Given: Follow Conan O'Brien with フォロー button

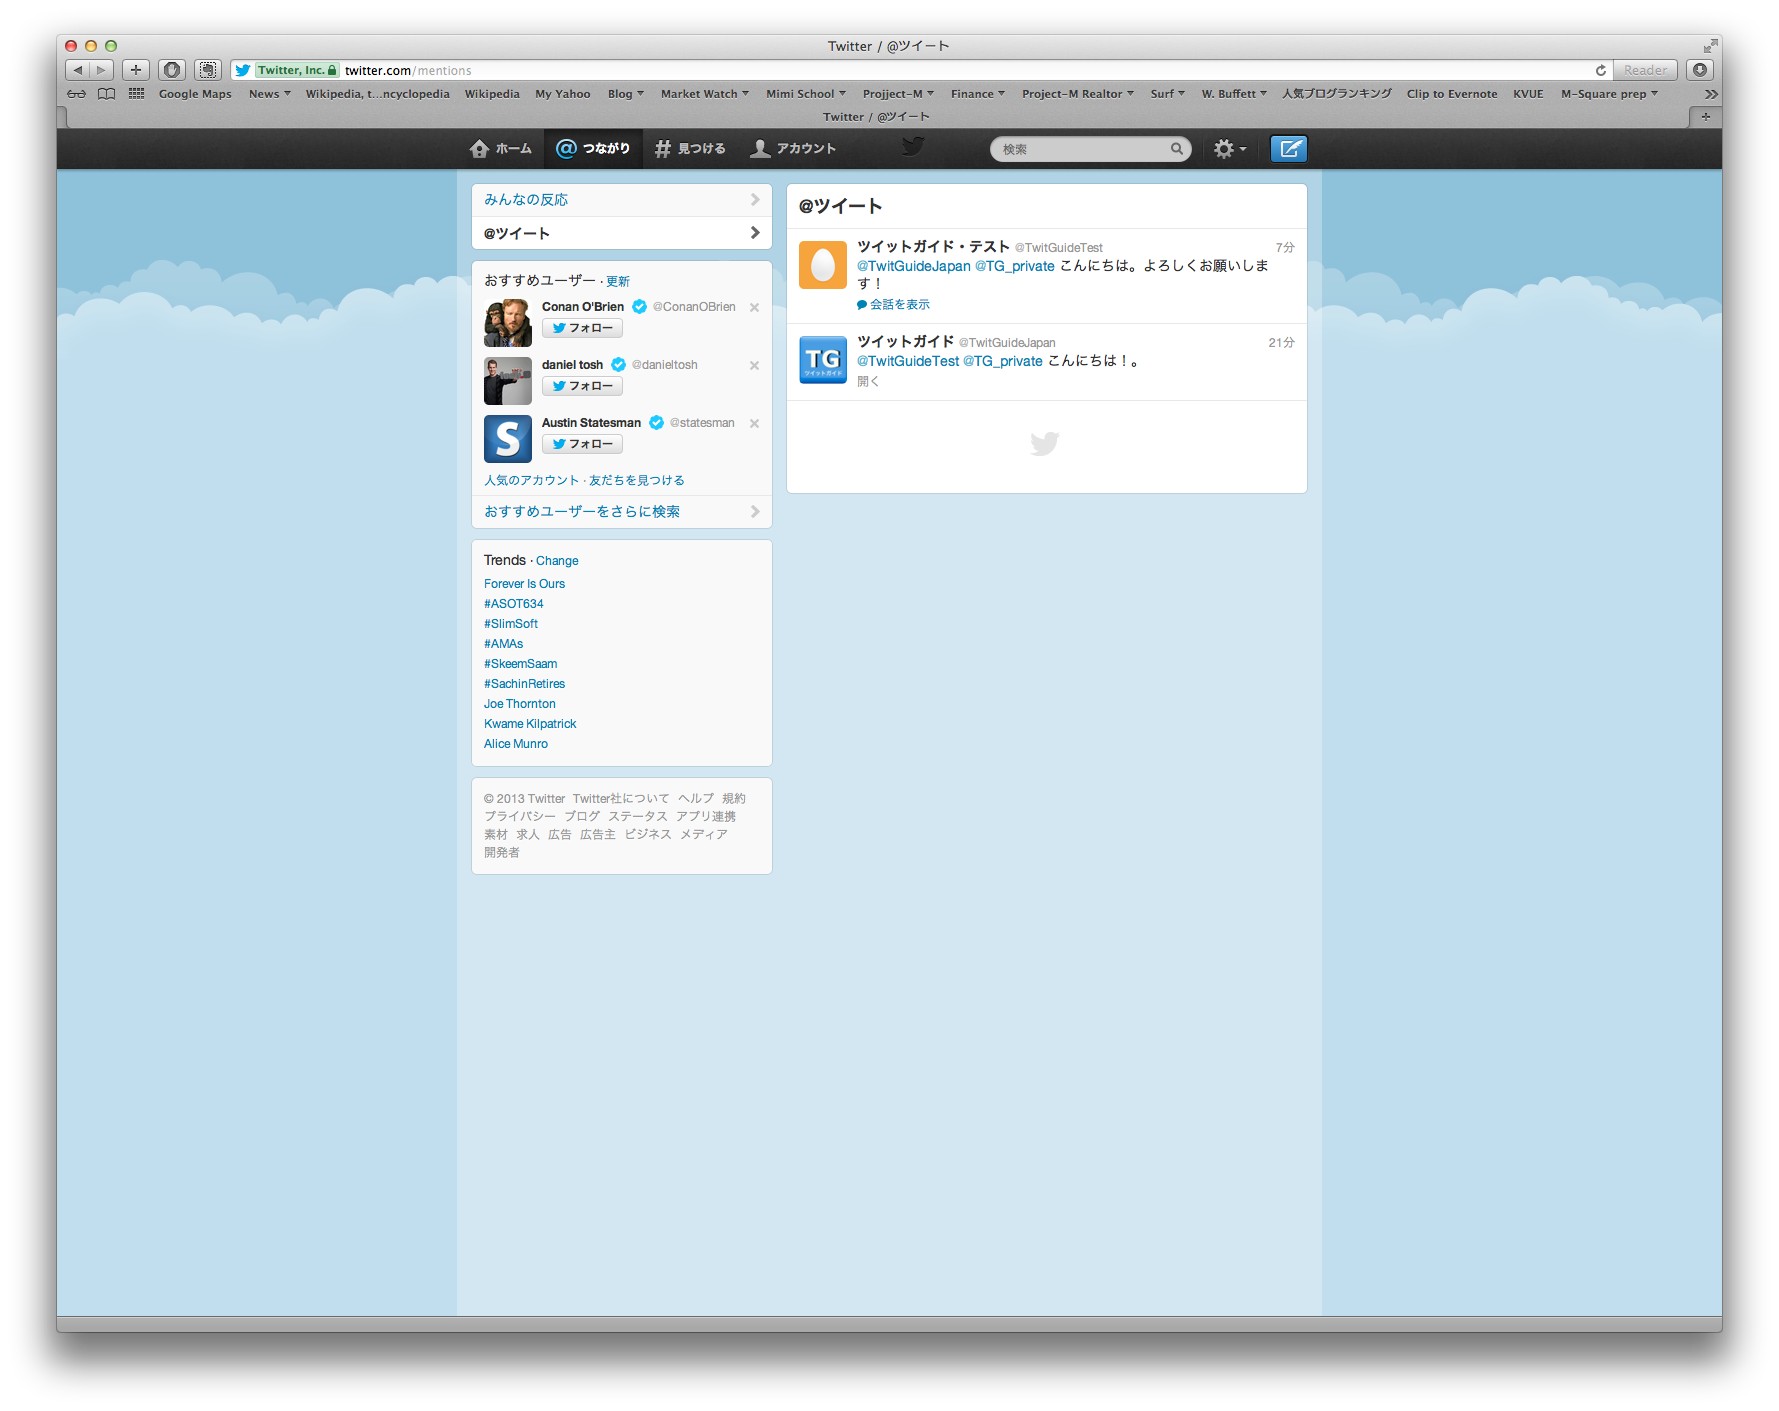Looking at the screenshot, I should (582, 328).
